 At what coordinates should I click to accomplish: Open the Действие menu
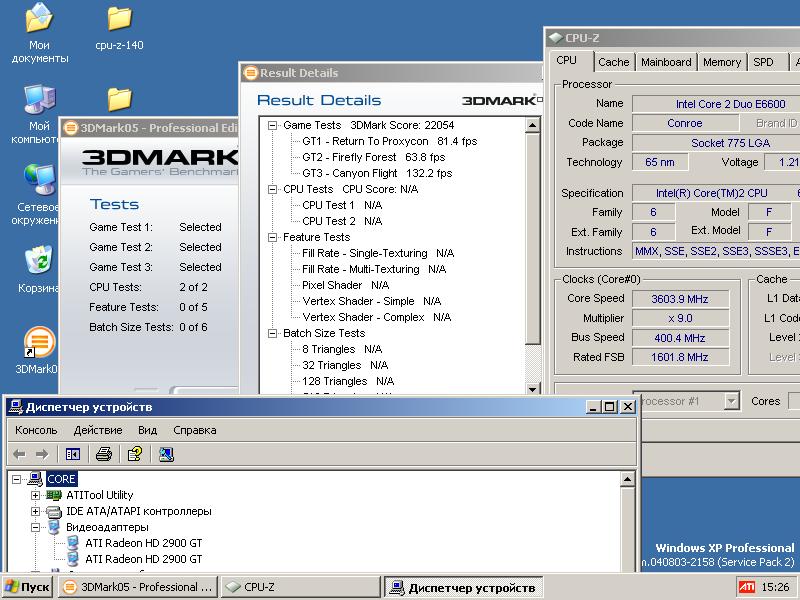tap(98, 430)
